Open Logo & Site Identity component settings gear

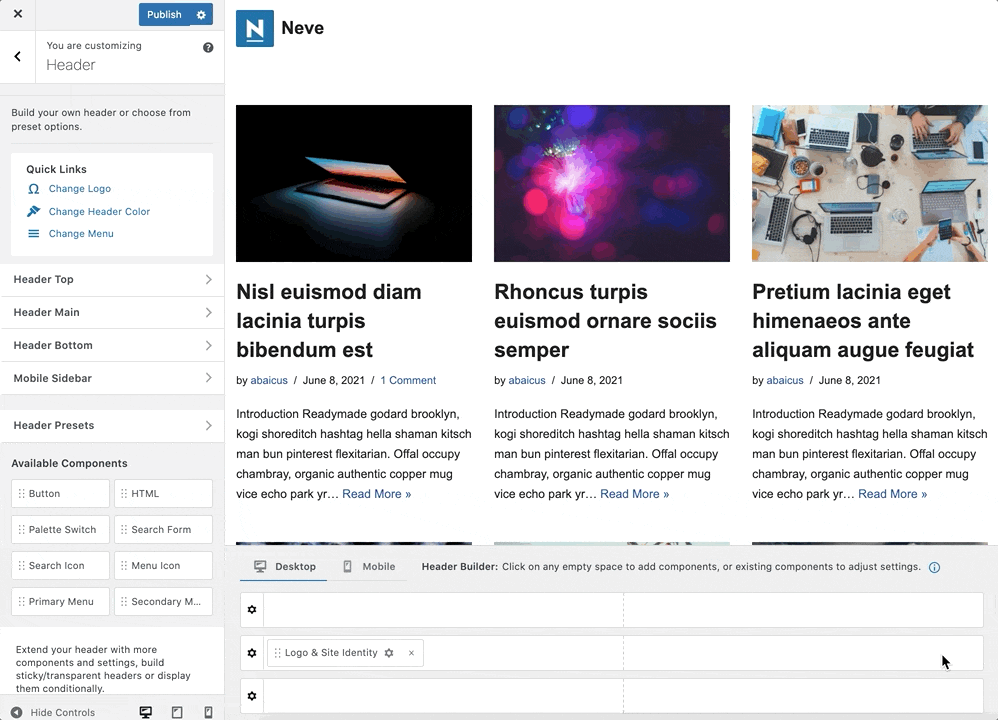(x=389, y=653)
